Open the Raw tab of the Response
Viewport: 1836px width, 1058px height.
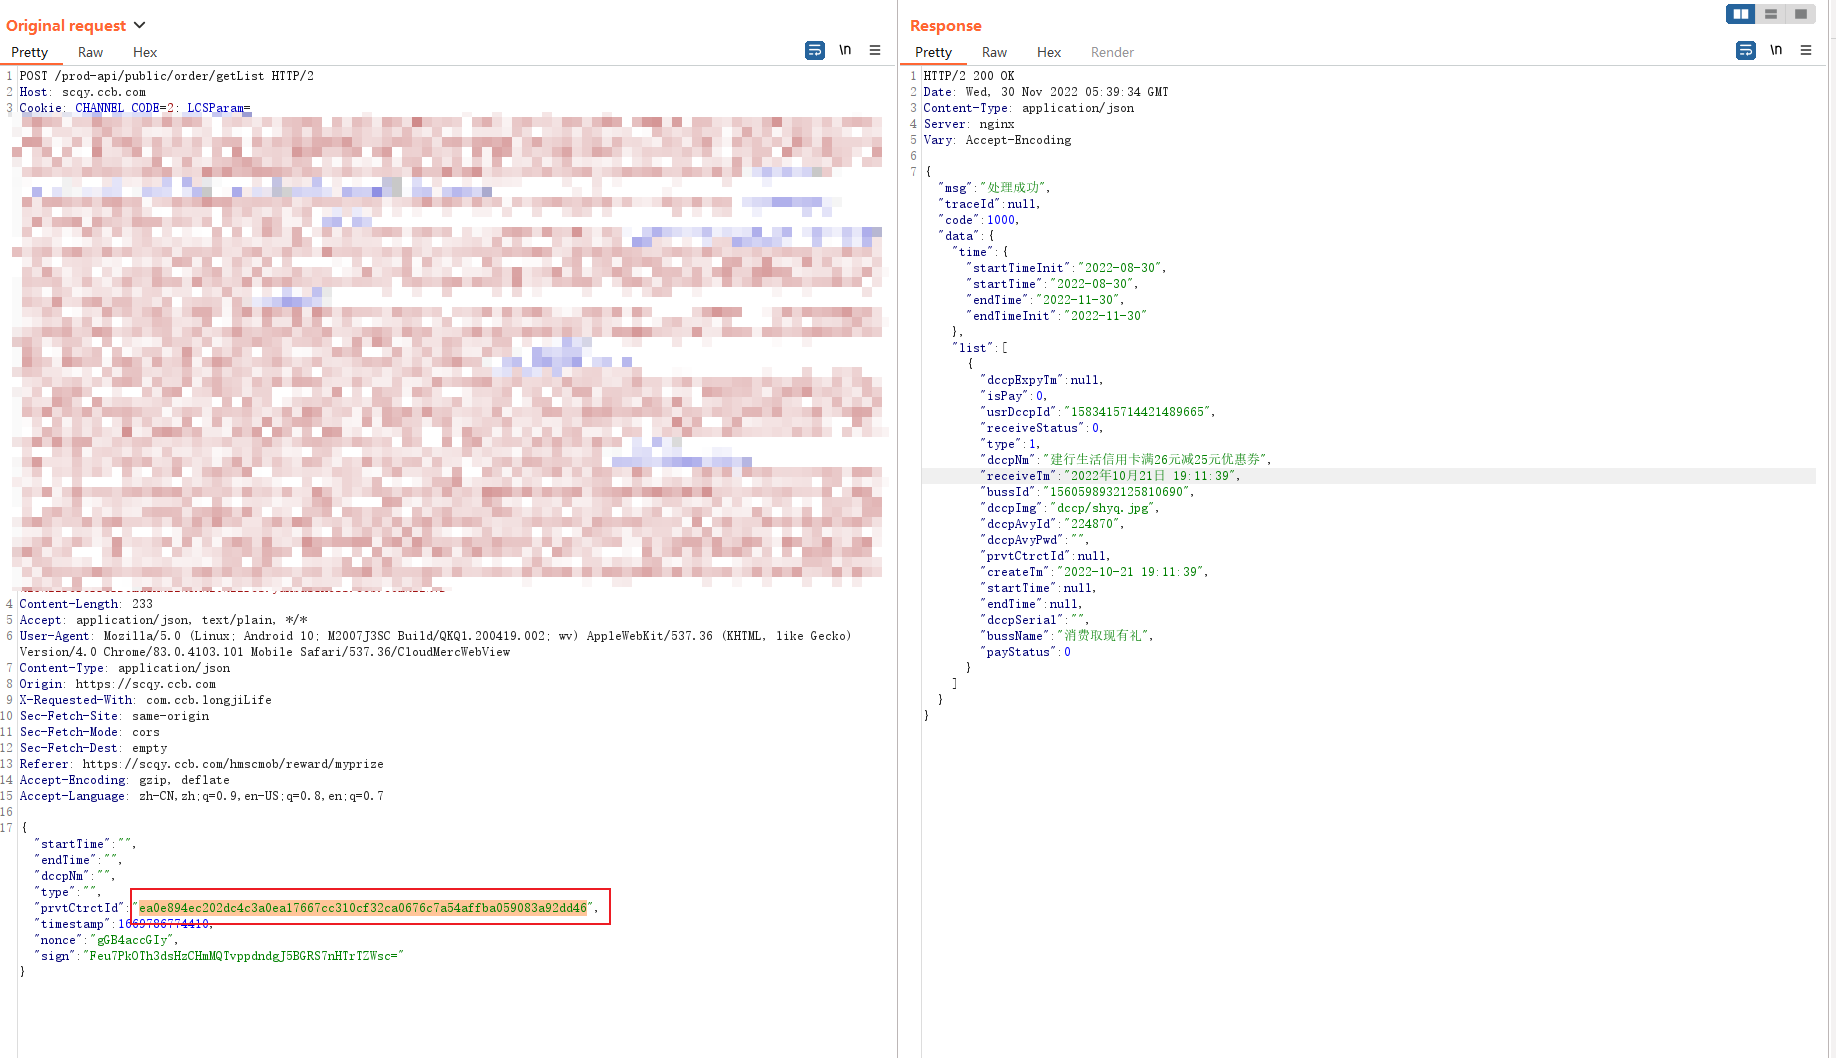tap(994, 52)
